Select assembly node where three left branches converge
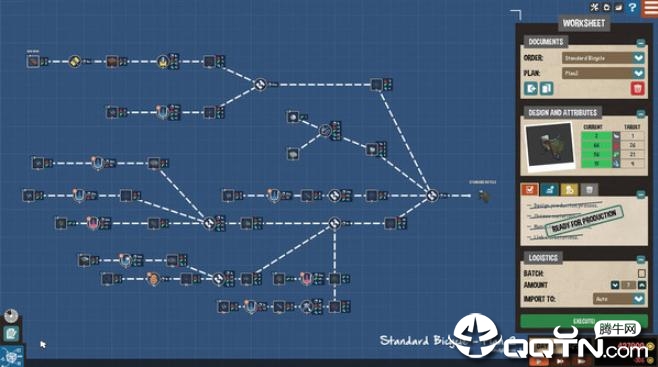 point(209,223)
